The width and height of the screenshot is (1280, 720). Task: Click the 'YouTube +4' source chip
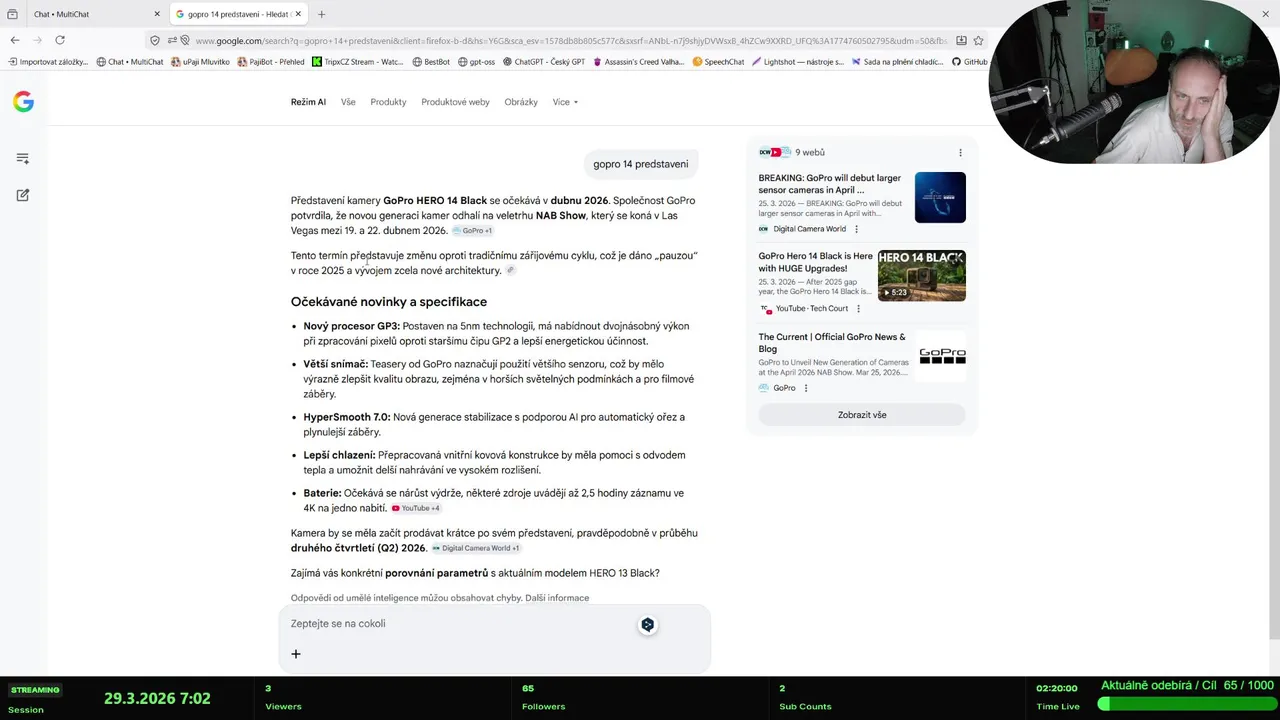pyautogui.click(x=415, y=509)
